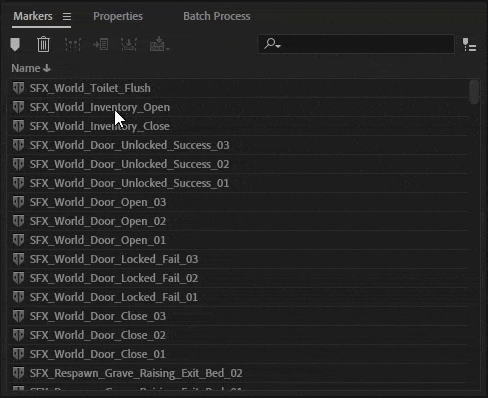Select marker SFX_World_Door_Unlocked_Success_02
The image size is (488, 398).
(239, 164)
